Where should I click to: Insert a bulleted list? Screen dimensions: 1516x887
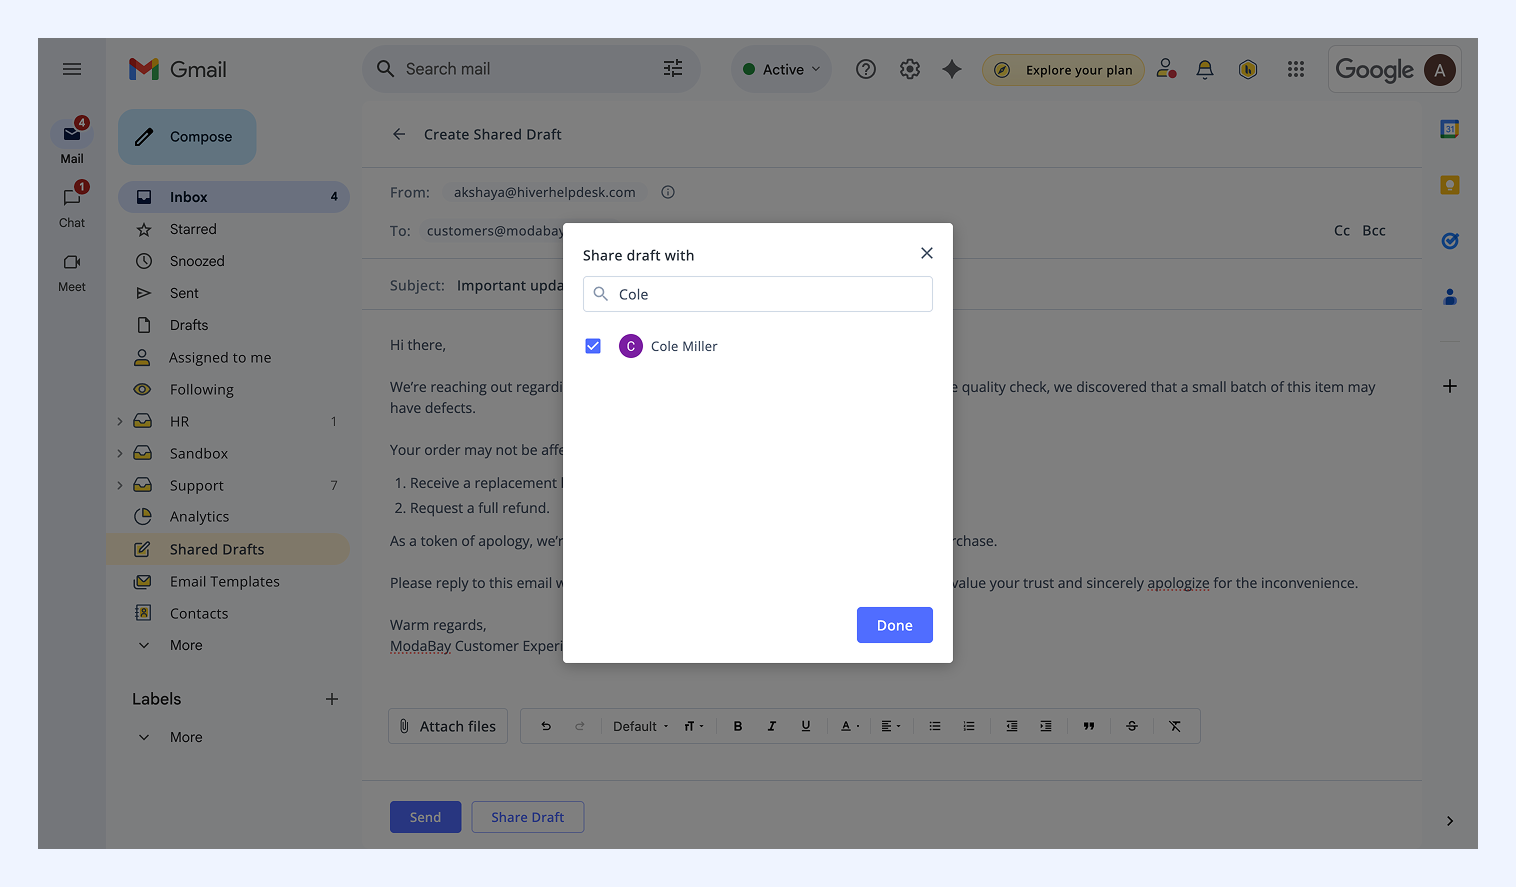pyautogui.click(x=935, y=727)
